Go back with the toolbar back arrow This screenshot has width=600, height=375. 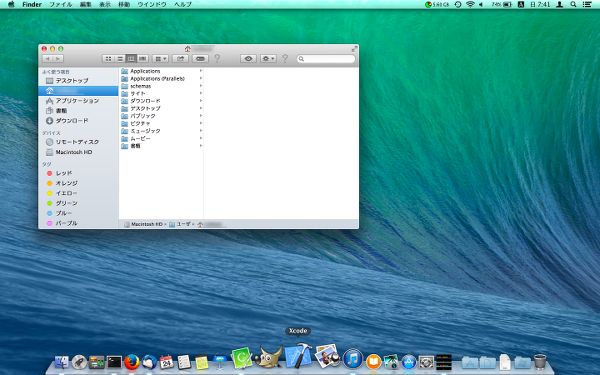[47, 59]
